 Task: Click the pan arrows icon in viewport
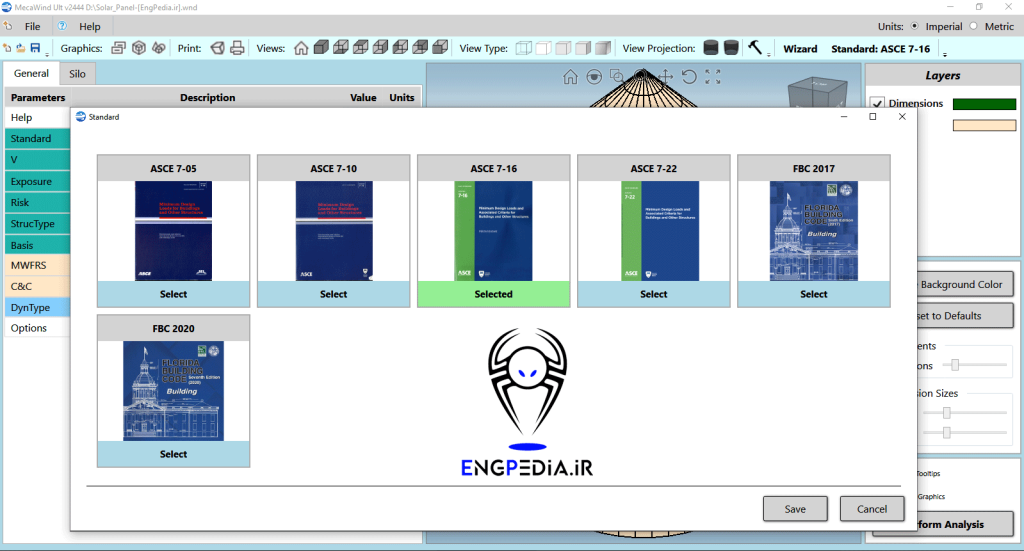665,77
